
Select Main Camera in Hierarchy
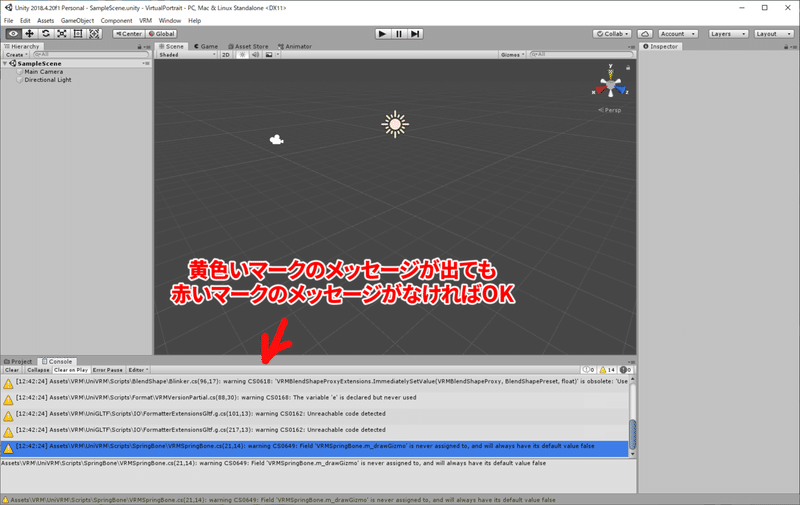(x=44, y=72)
